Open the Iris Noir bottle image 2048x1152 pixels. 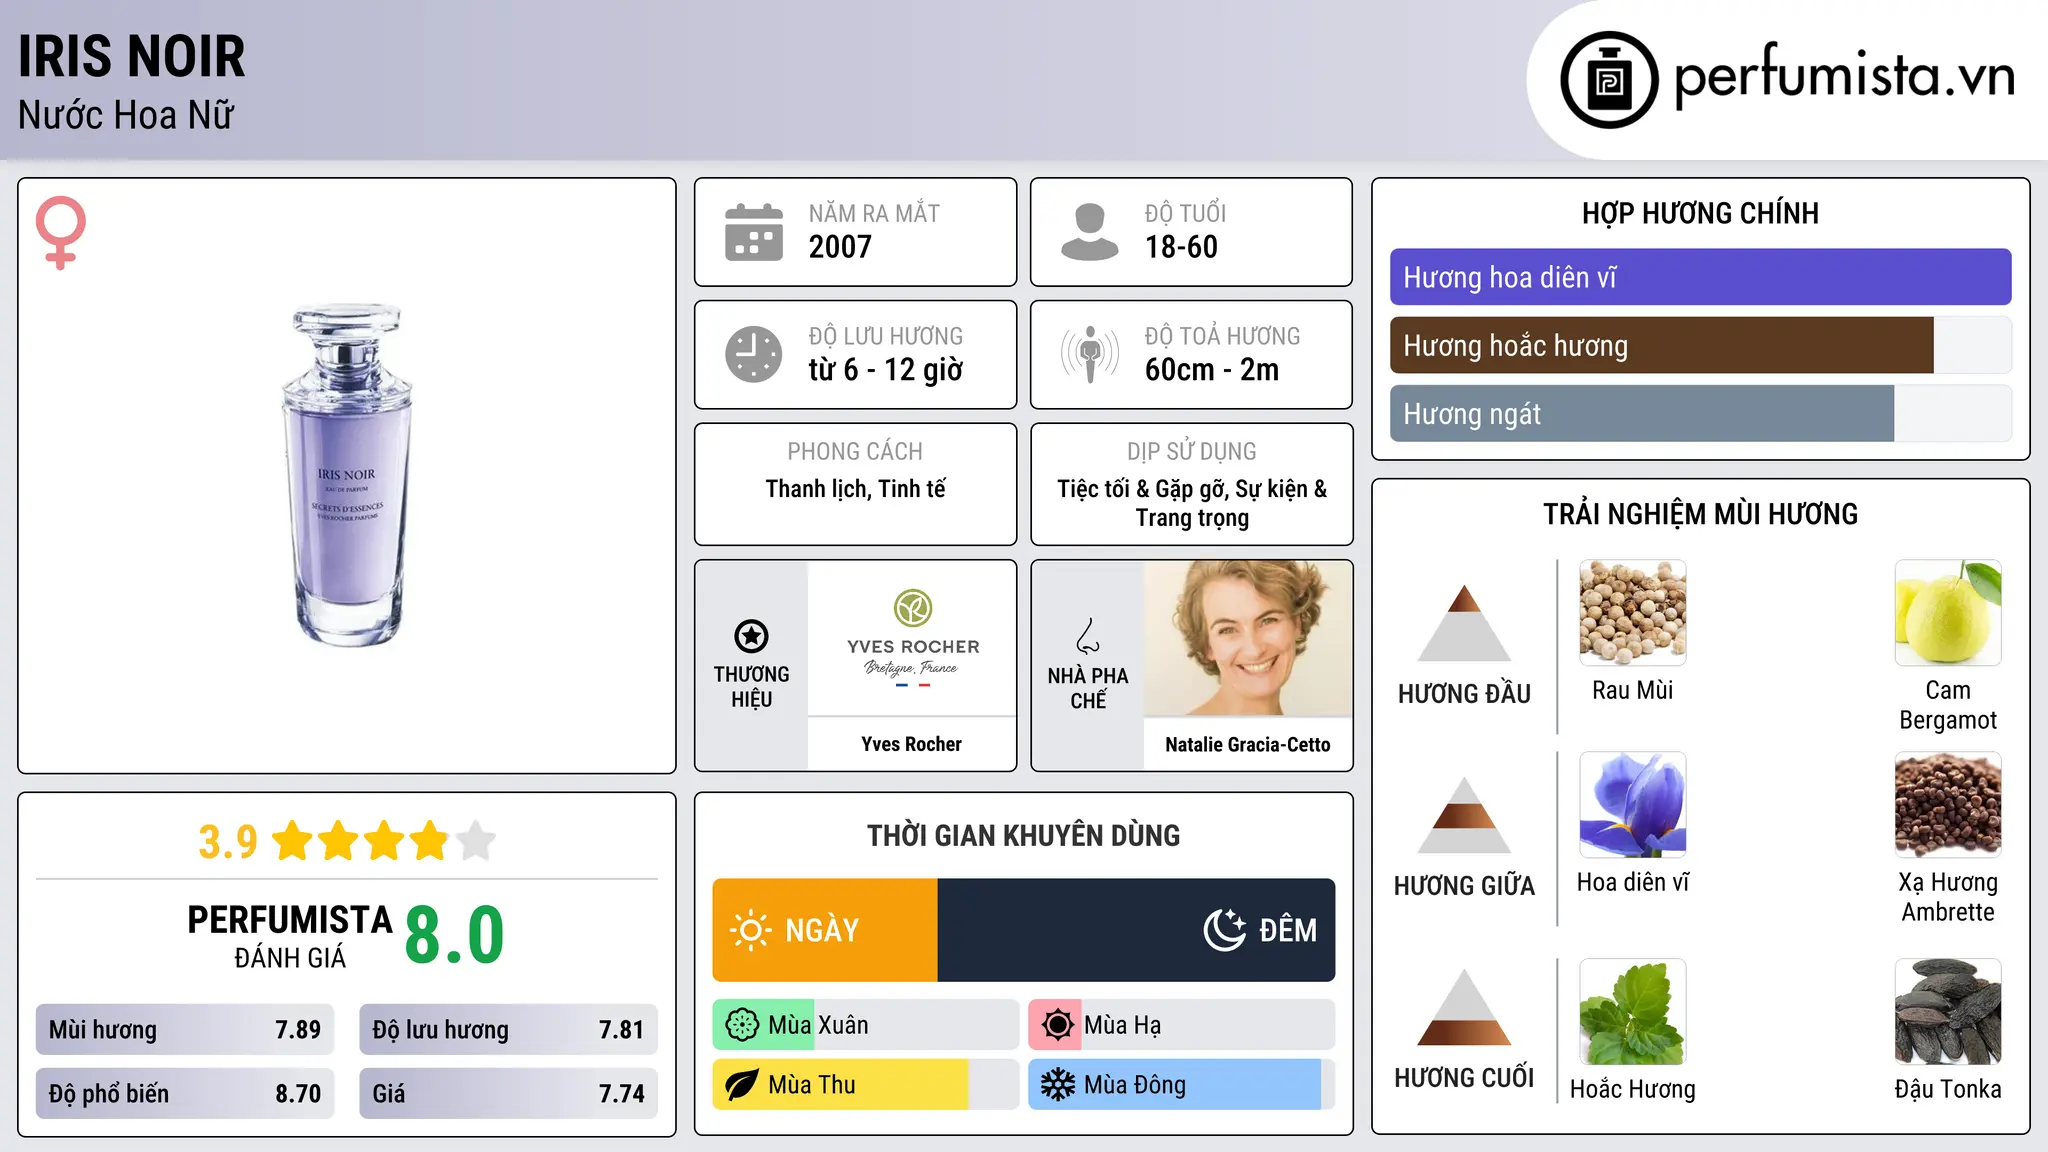click(347, 475)
